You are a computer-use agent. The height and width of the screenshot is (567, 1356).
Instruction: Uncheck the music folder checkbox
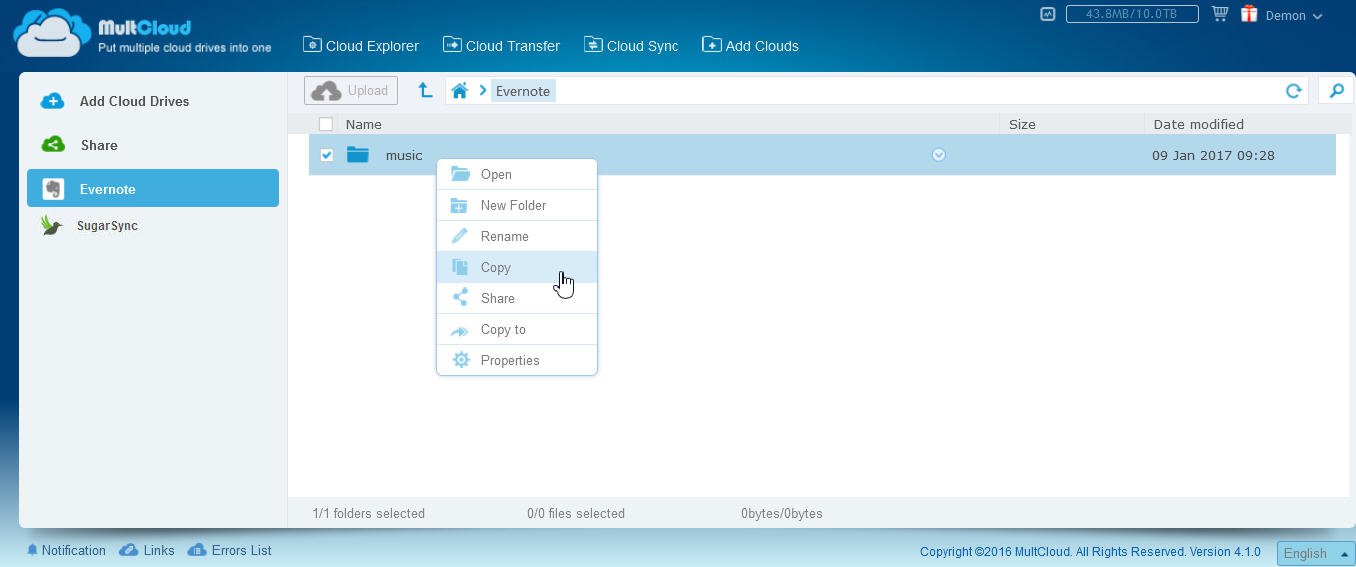point(326,155)
